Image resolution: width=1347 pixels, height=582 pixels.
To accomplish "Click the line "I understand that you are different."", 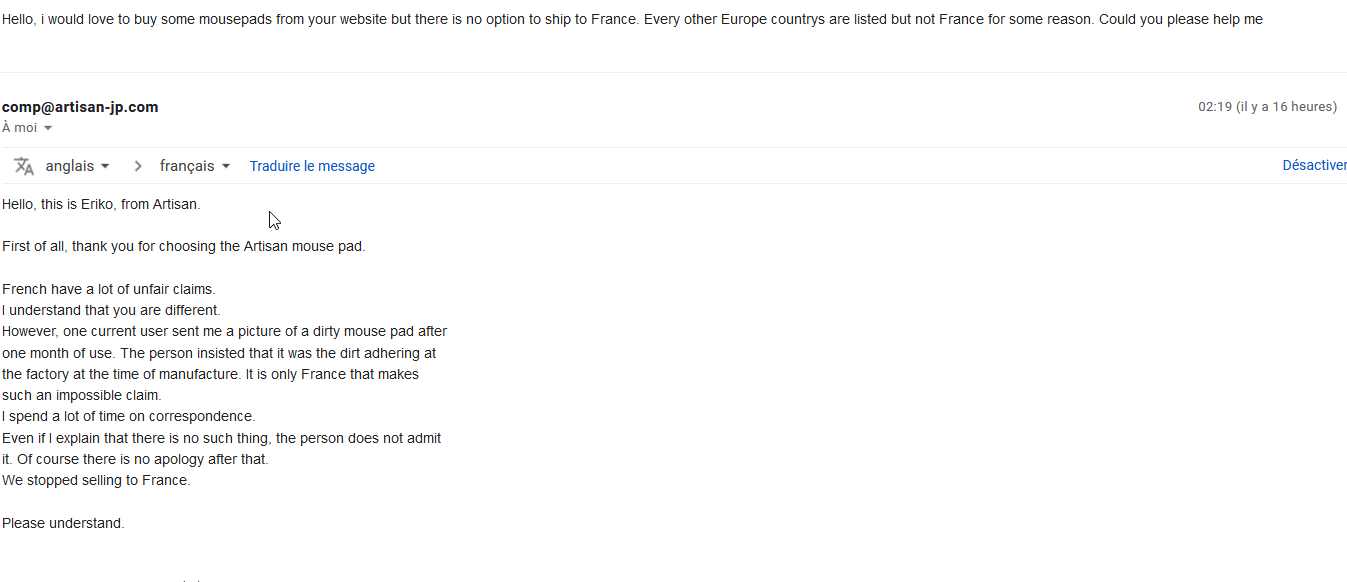I will click(111, 310).
